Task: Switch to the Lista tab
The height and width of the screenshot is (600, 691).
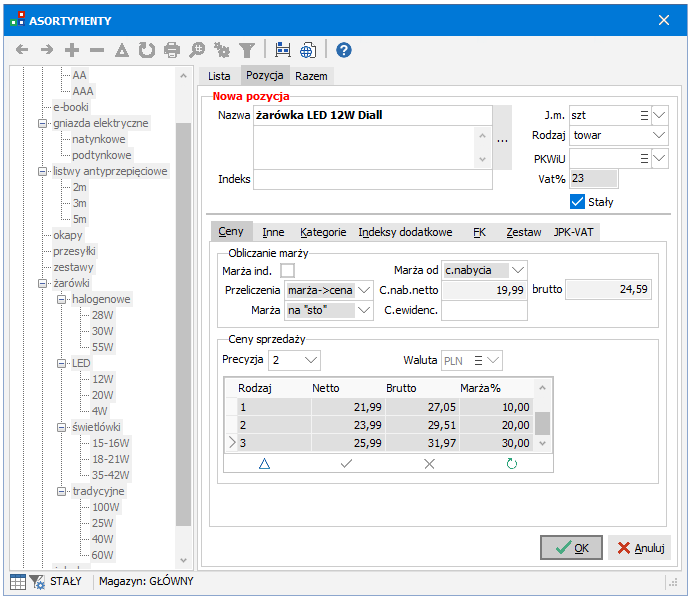Action: (x=219, y=76)
